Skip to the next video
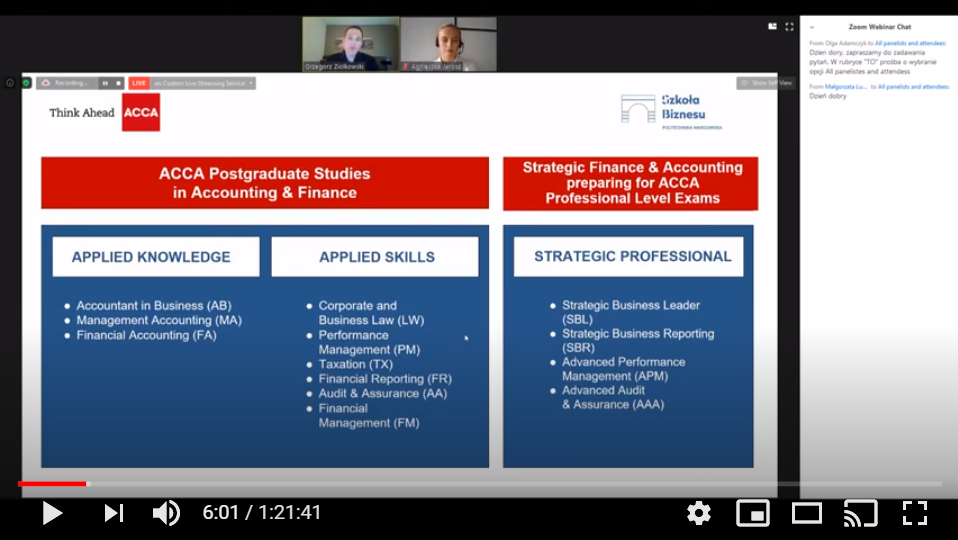958x540 pixels. tap(114, 513)
